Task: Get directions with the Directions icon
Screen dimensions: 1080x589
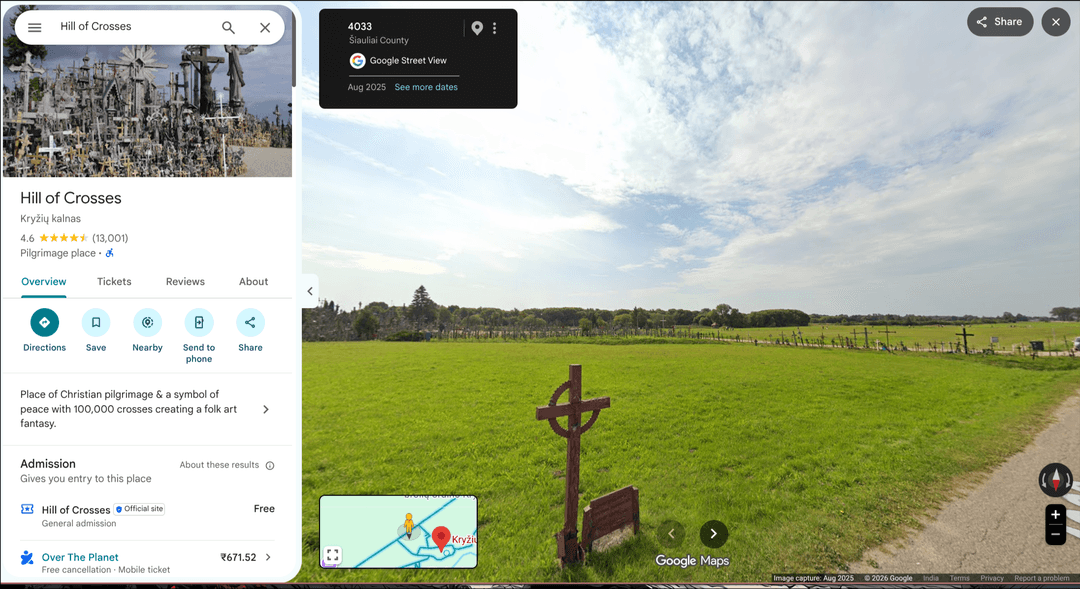Action: [45, 322]
